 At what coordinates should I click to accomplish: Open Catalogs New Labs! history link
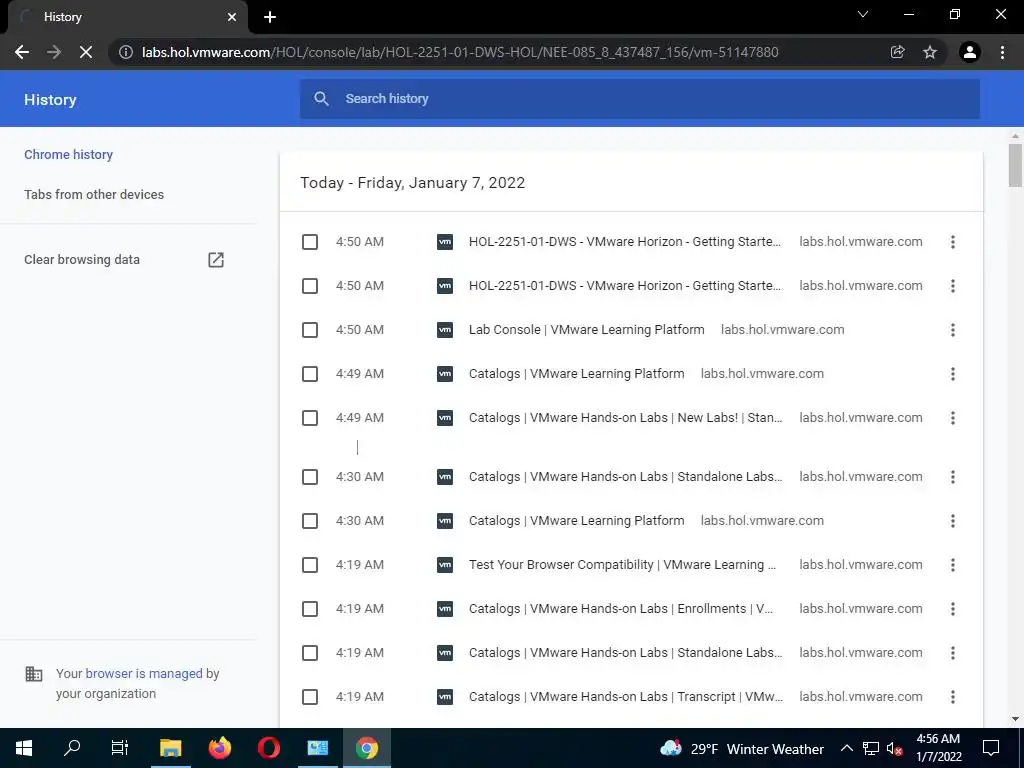[x=625, y=418]
